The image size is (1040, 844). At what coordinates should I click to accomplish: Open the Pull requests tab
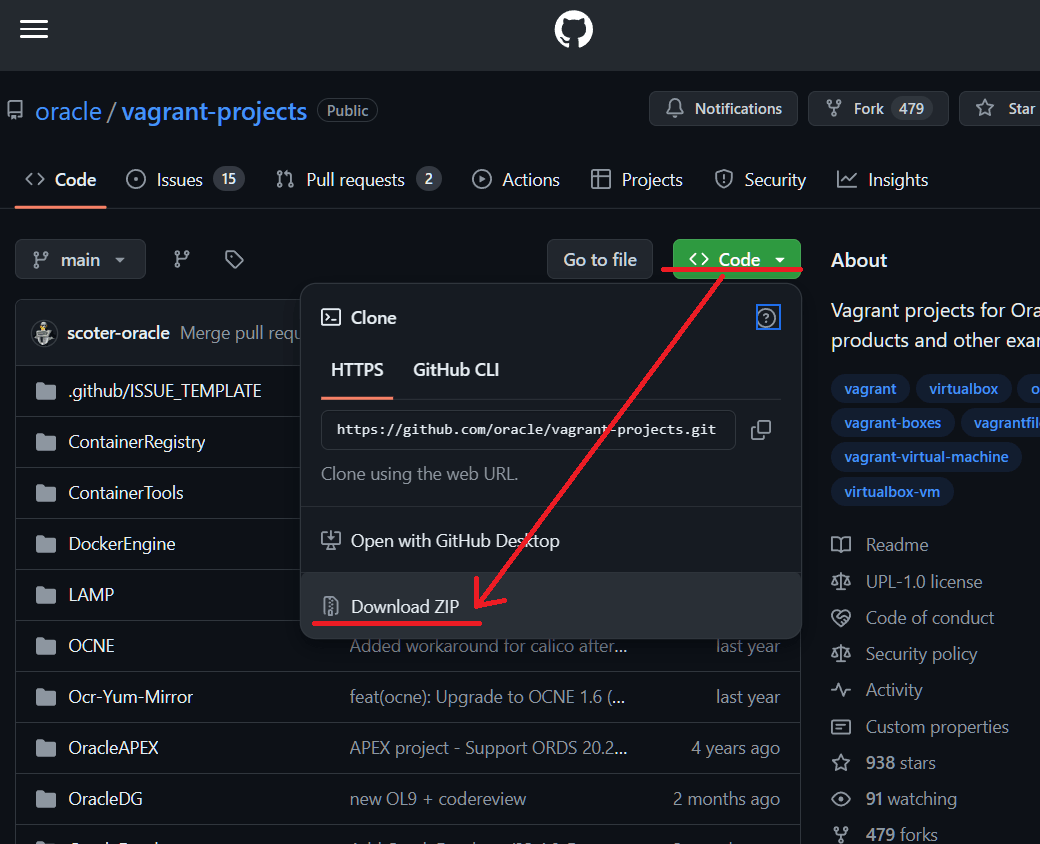pyautogui.click(x=358, y=180)
